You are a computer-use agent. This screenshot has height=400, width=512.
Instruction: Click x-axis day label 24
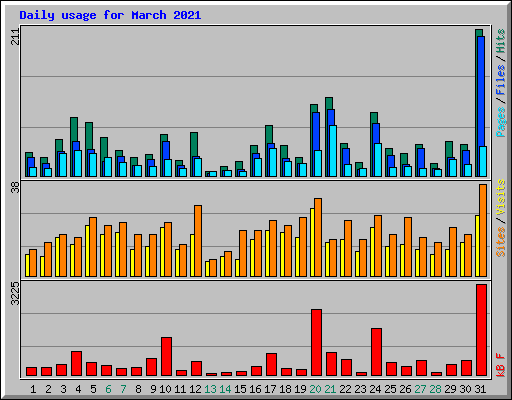tap(375, 389)
